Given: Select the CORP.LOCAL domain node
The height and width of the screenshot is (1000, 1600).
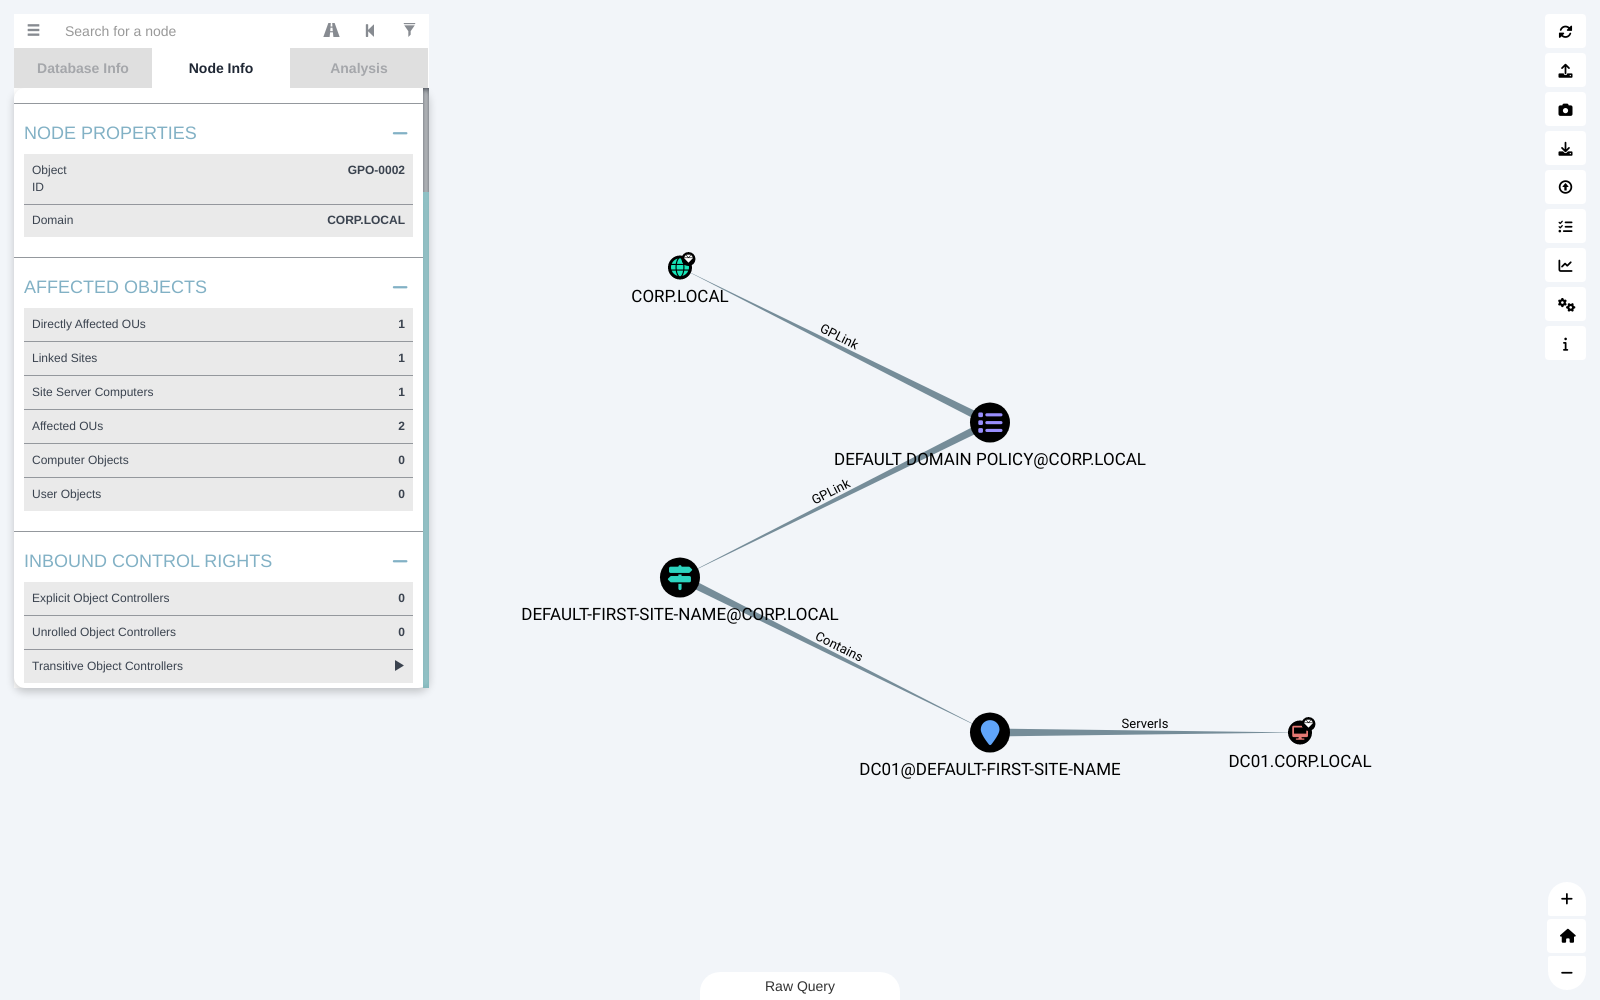Looking at the screenshot, I should click(x=680, y=267).
